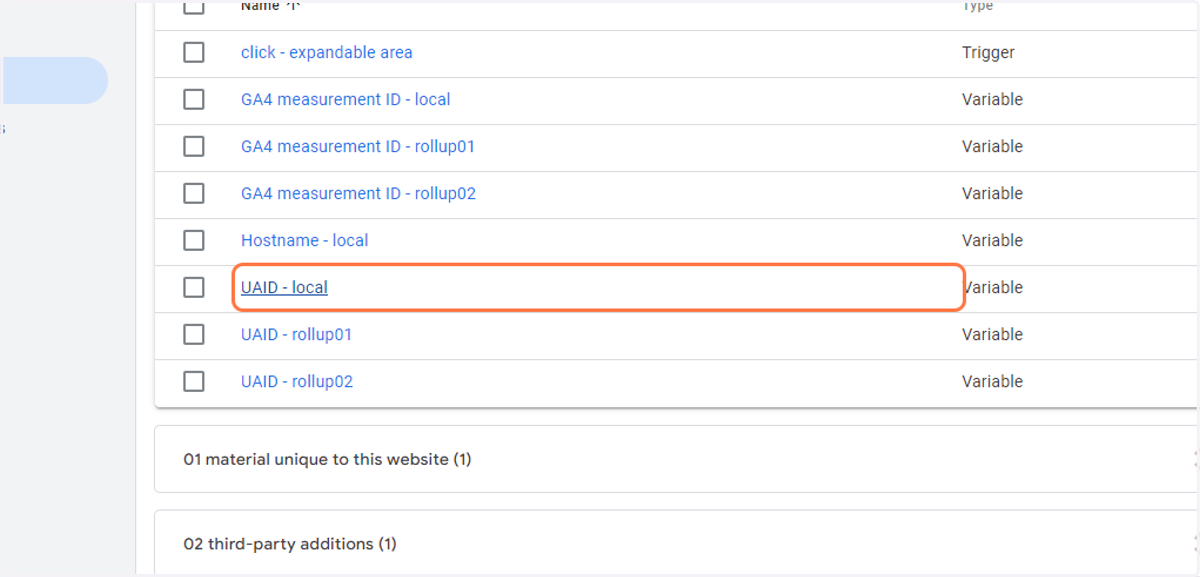This screenshot has height=577, width=1200.
Task: Open 'GA4 measurement ID - local' variable
Action: [345, 99]
